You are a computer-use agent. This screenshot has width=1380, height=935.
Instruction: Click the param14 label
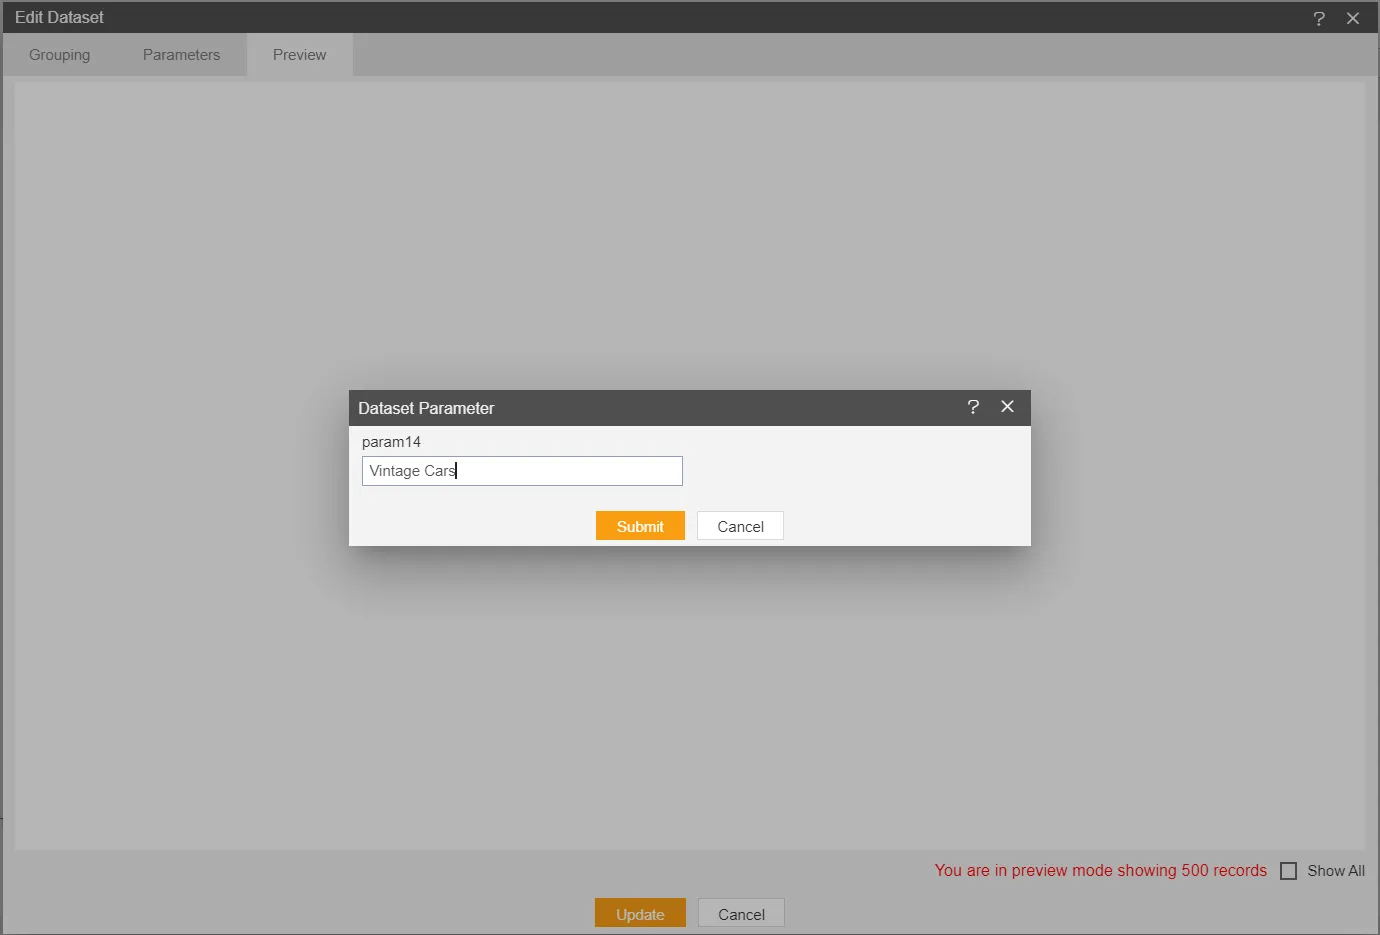[391, 442]
